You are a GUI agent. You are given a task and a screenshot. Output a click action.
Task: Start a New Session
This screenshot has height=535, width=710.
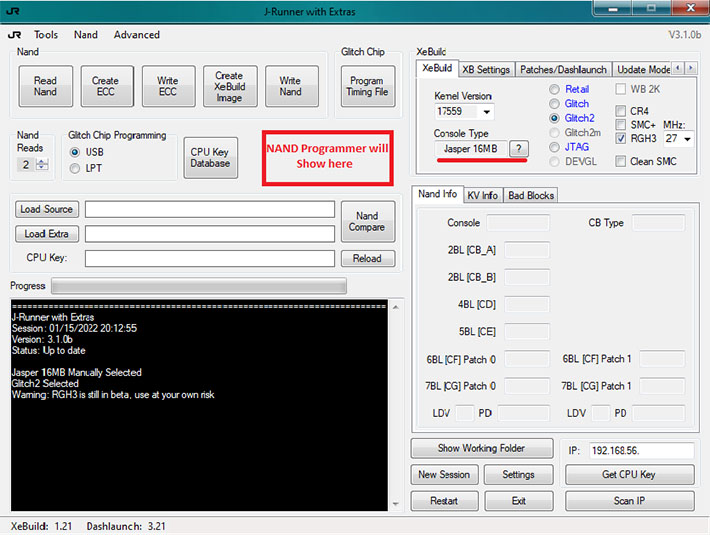tap(444, 474)
